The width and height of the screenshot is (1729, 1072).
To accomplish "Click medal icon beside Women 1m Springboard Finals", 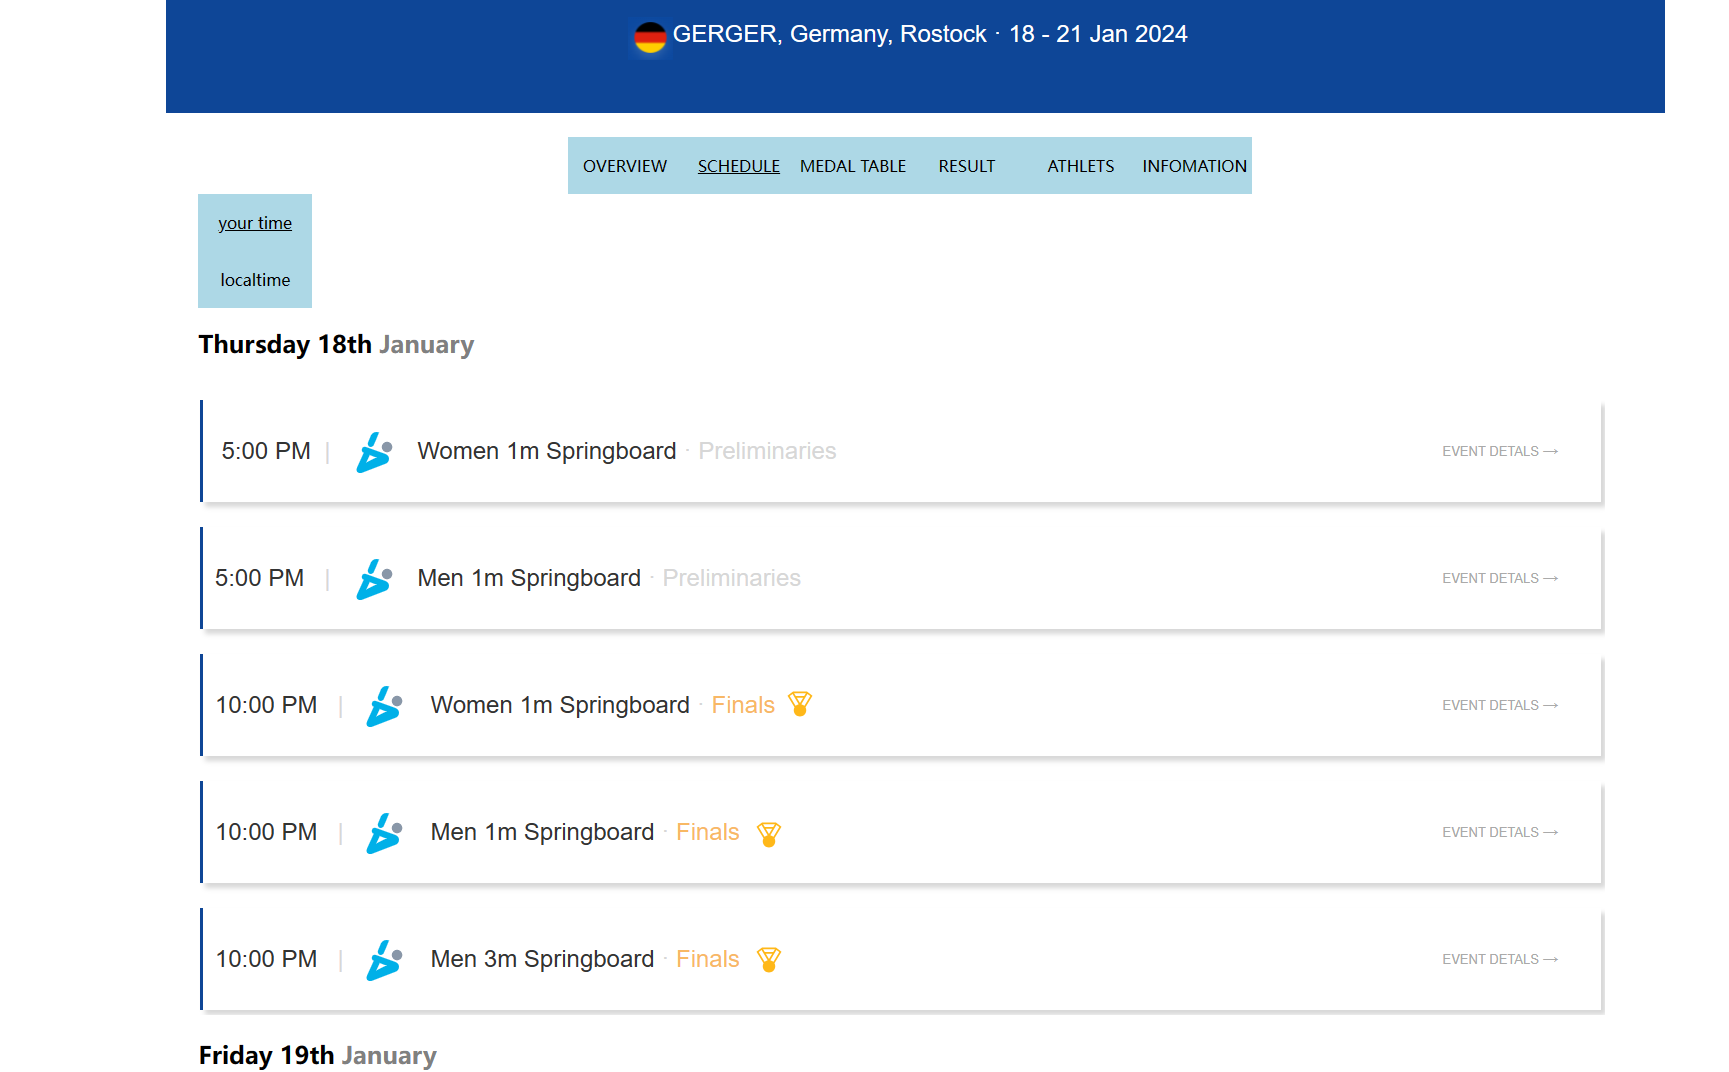I will tap(799, 705).
